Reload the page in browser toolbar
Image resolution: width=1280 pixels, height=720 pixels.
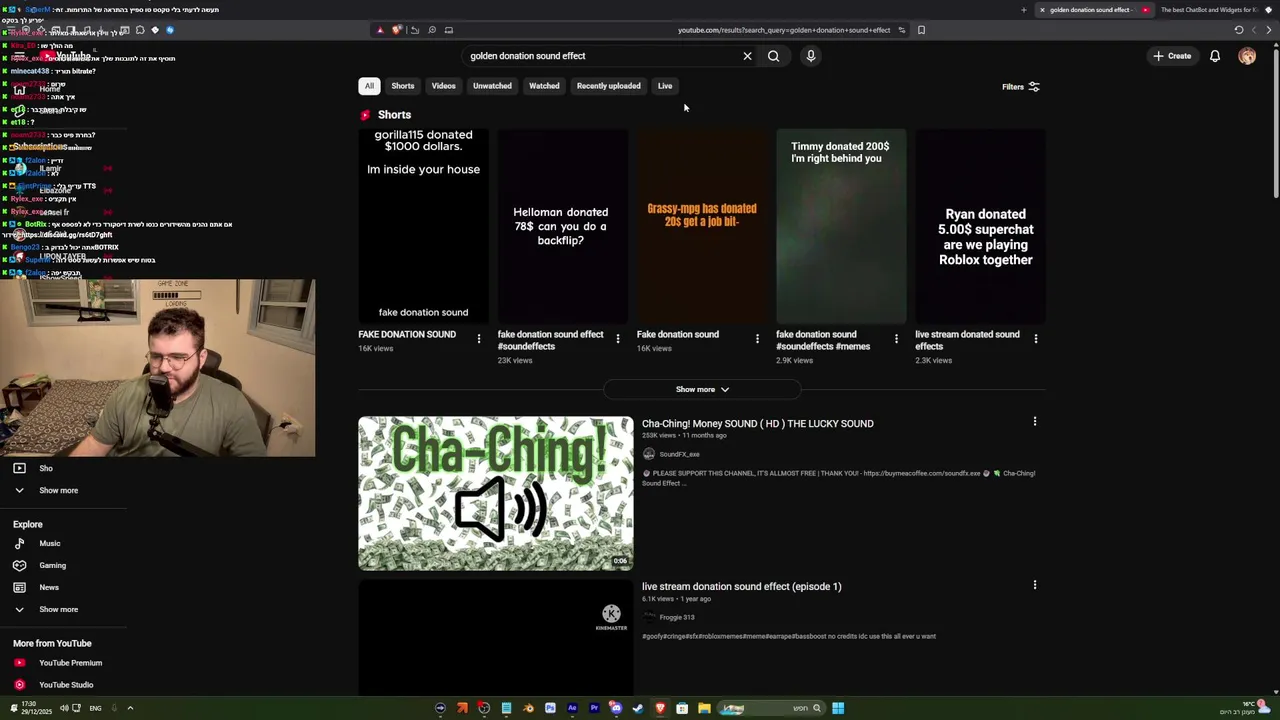tap(1239, 30)
